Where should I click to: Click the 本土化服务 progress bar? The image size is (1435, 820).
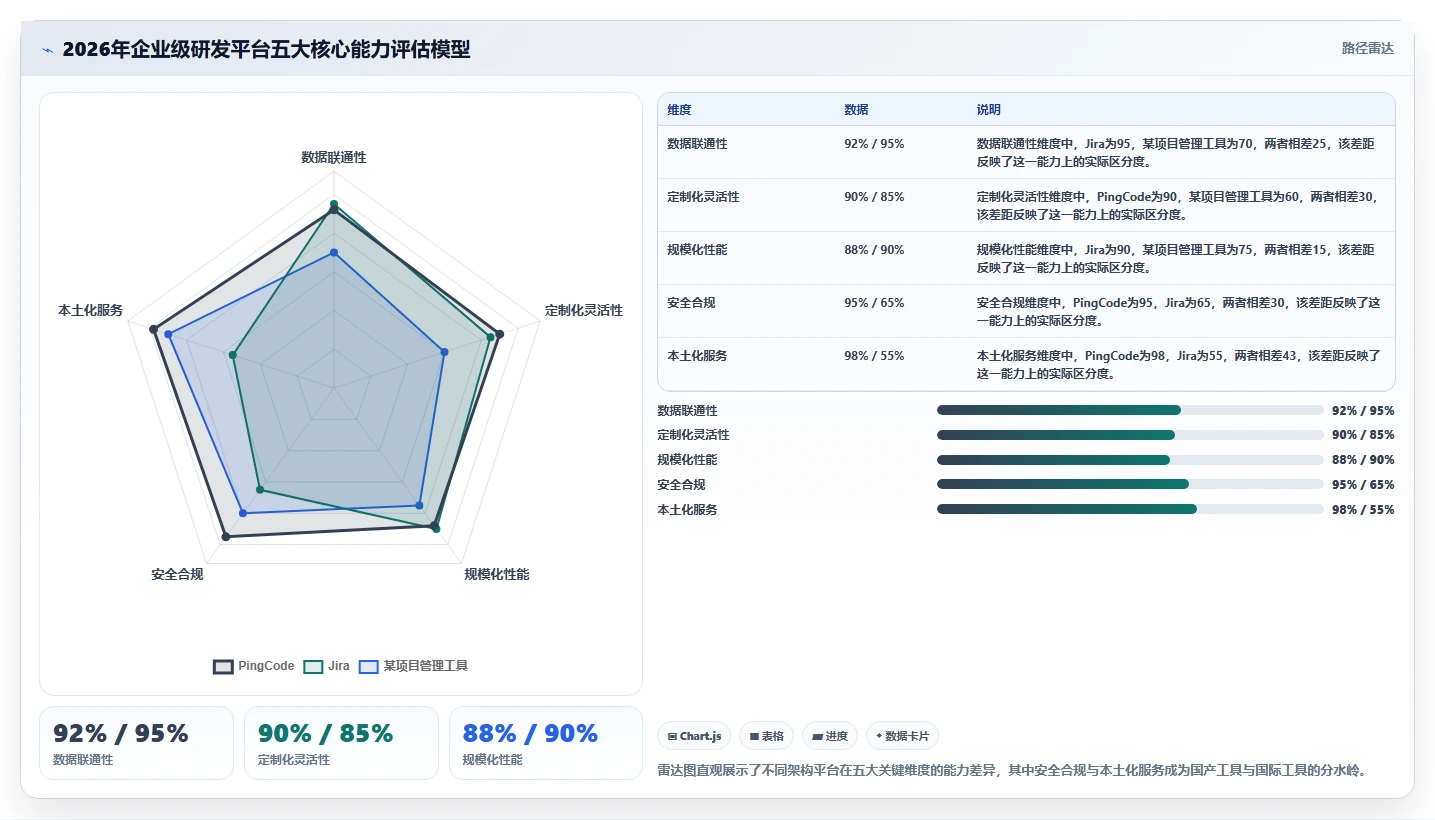[1130, 509]
